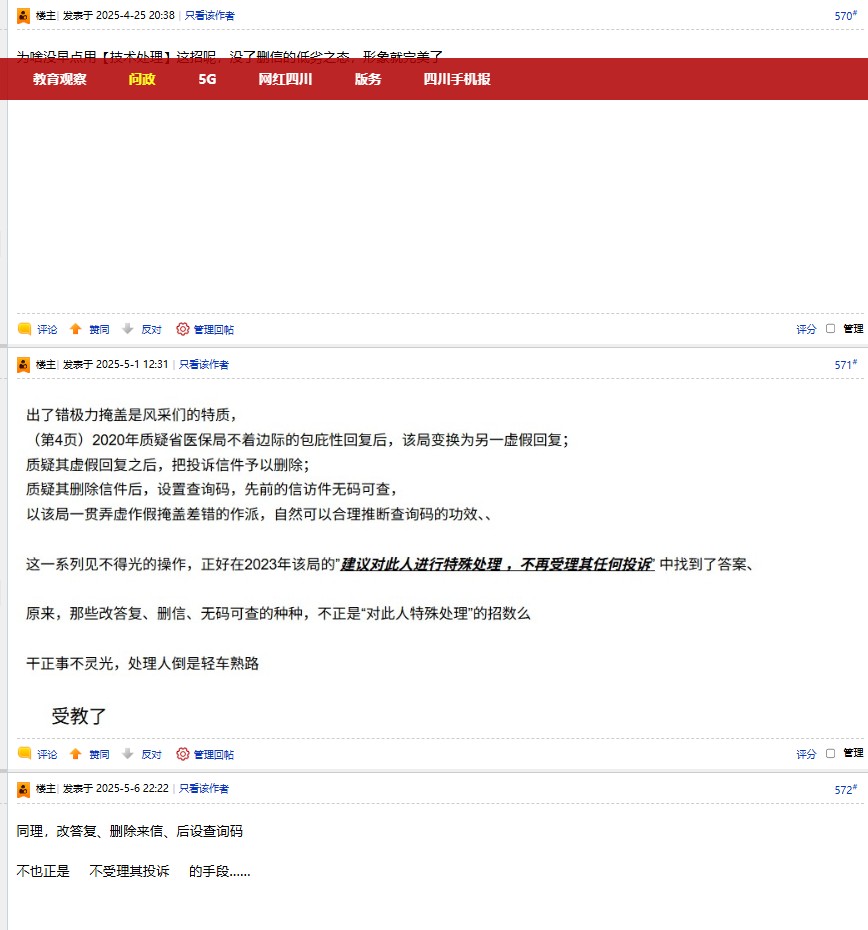The height and width of the screenshot is (930, 868).
Task: Open the 572# floor number link
Action: (845, 790)
